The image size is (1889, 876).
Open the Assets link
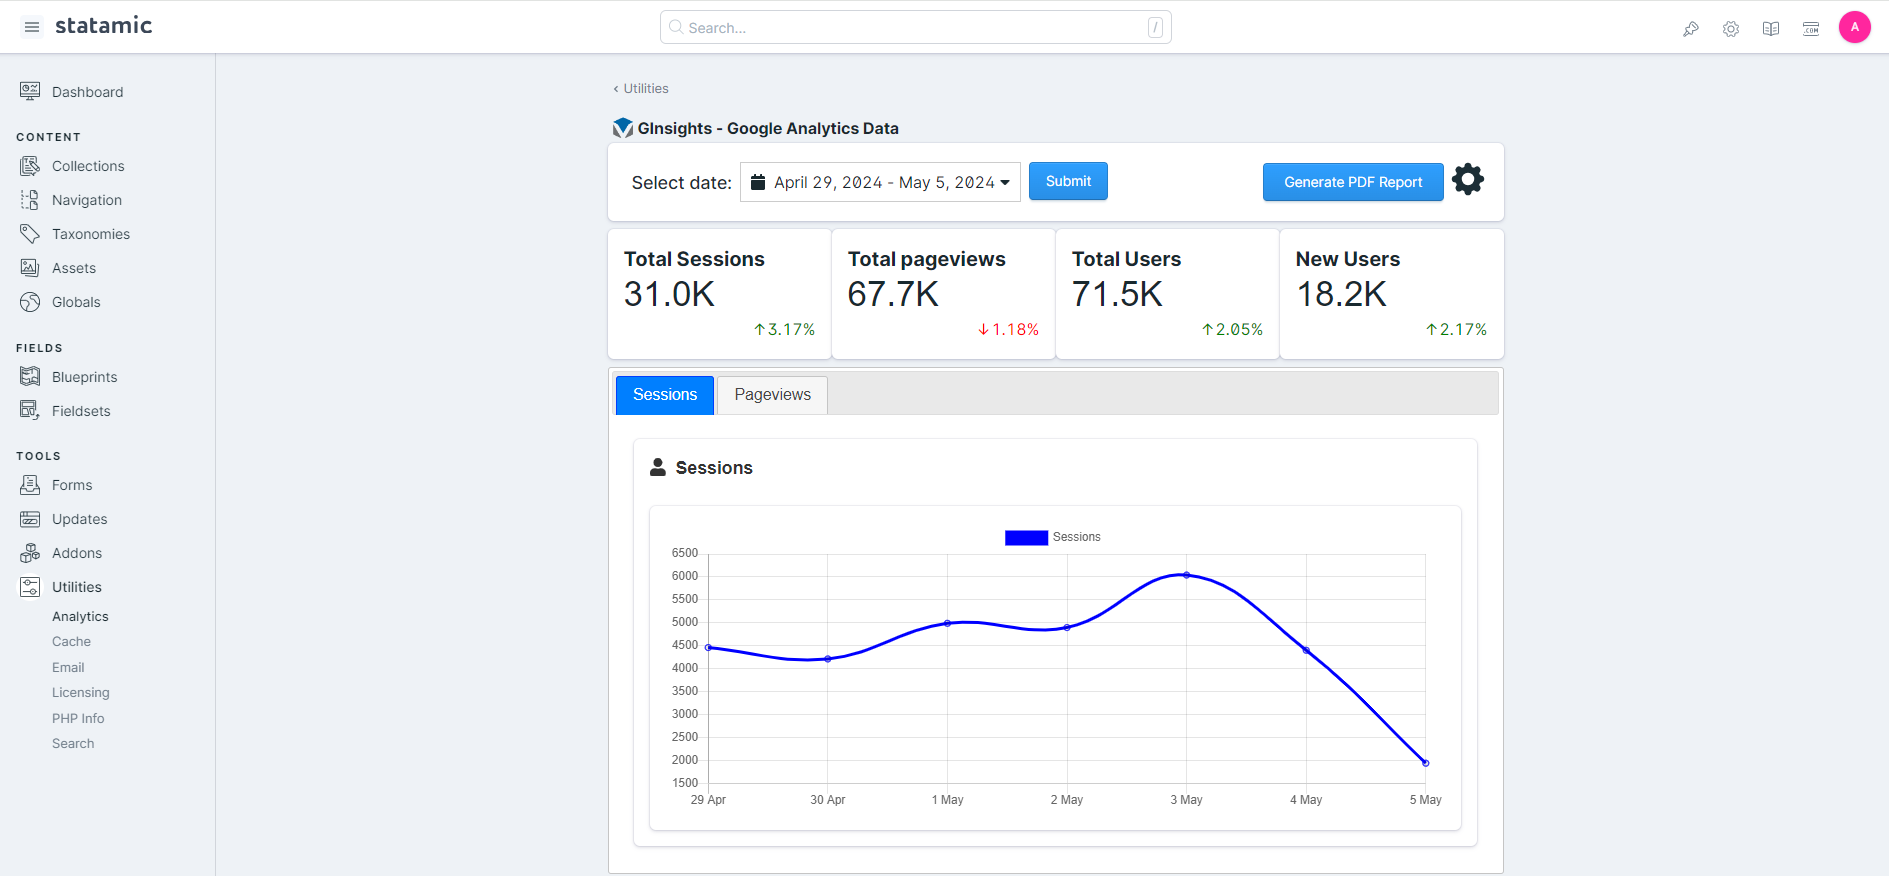coord(74,268)
